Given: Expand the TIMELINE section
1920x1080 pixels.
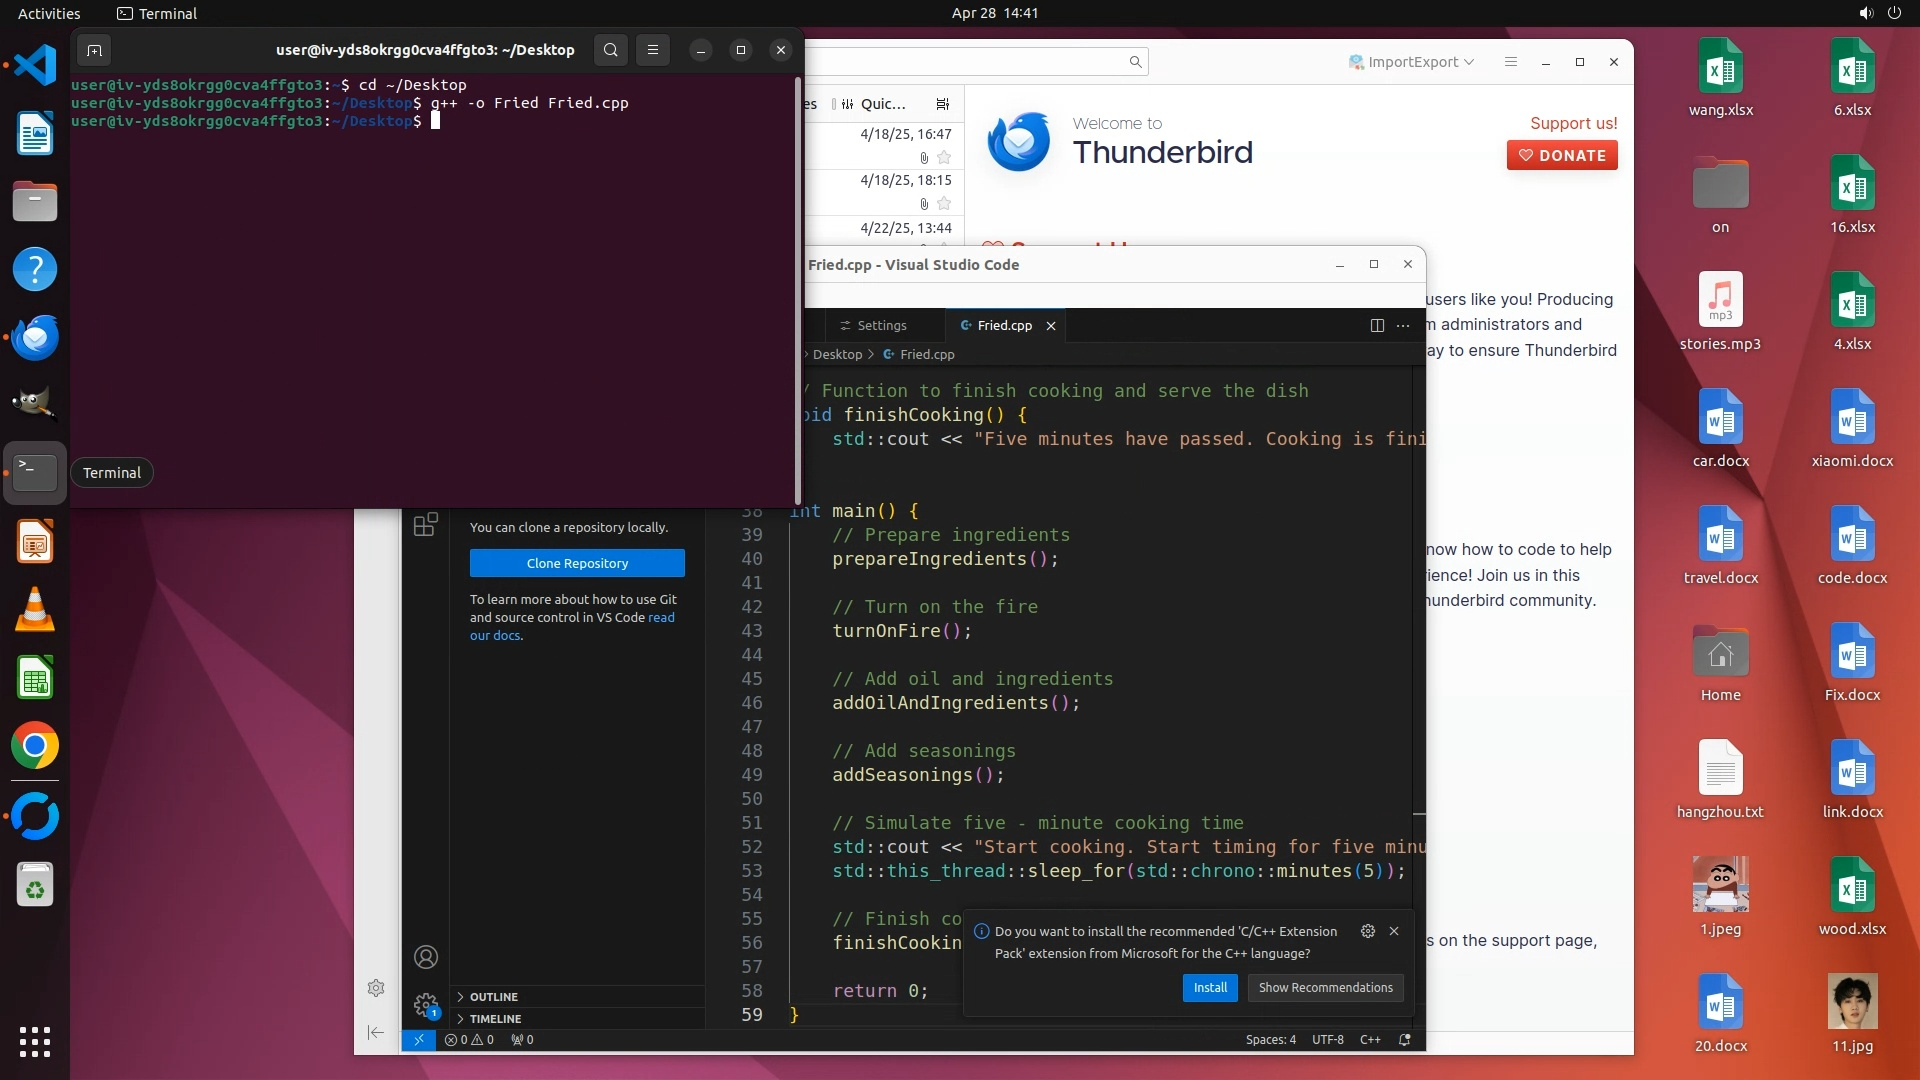Looking at the screenshot, I should [495, 1019].
